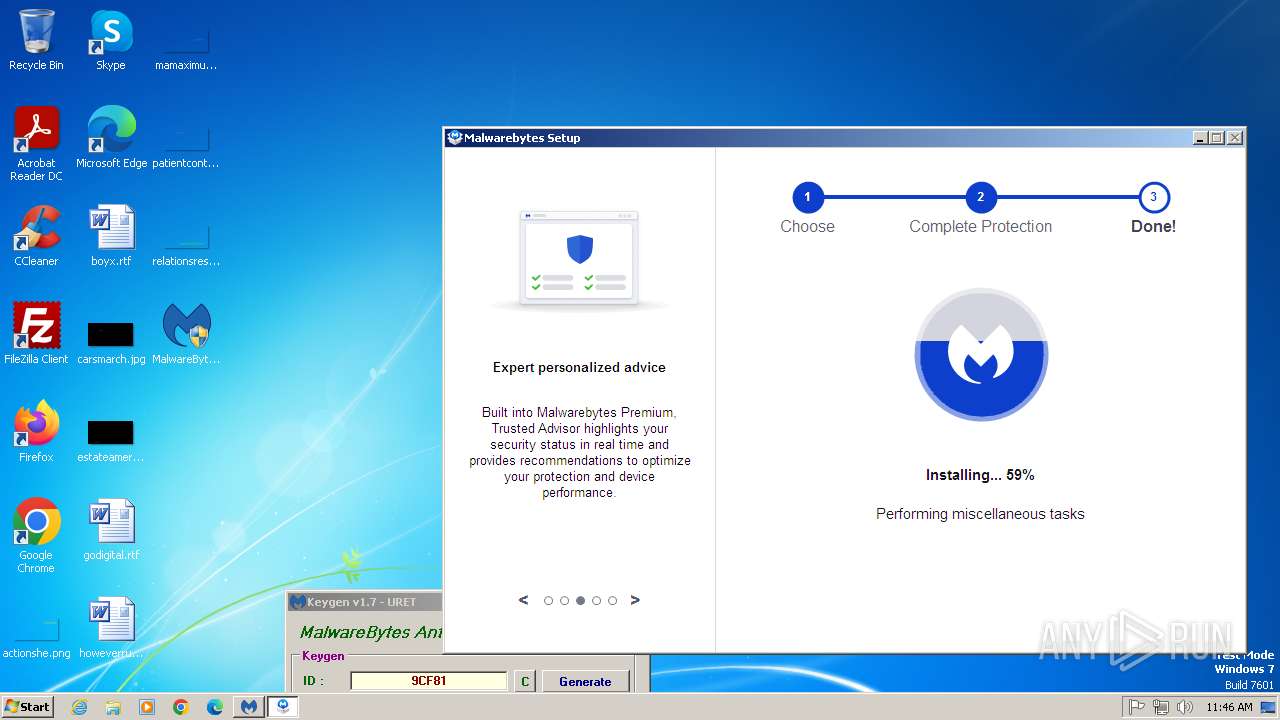The image size is (1280, 720).
Task: Switch to Malwarebytes Setup taskbar button
Action: pyautogui.click(x=283, y=707)
